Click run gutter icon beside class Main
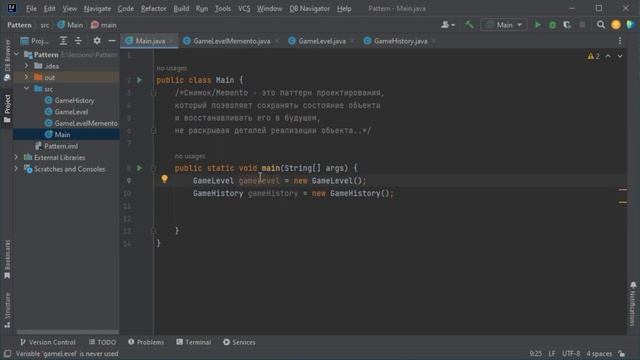Screen dimensions: 640x360 pyautogui.click(x=139, y=80)
